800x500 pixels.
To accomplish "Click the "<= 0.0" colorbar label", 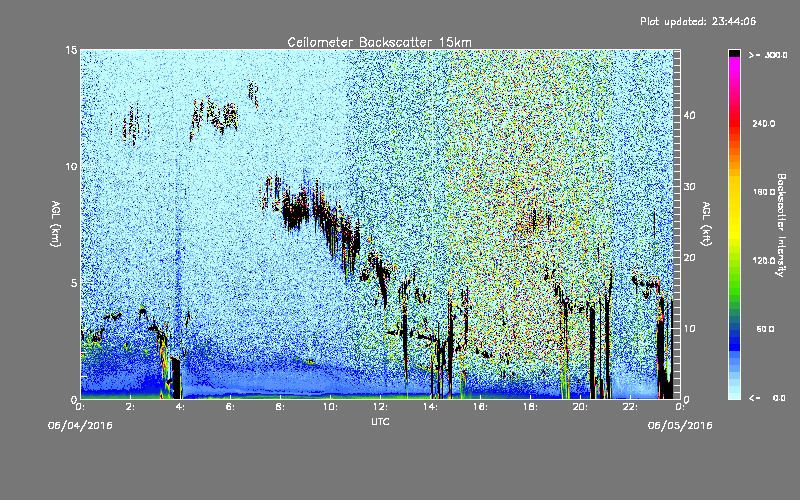I will (x=767, y=397).
